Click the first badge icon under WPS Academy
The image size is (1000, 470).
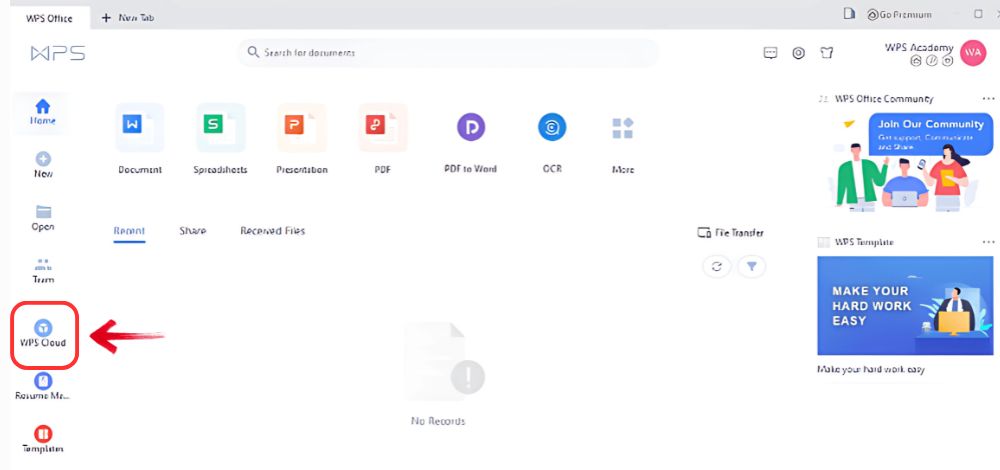(916, 62)
